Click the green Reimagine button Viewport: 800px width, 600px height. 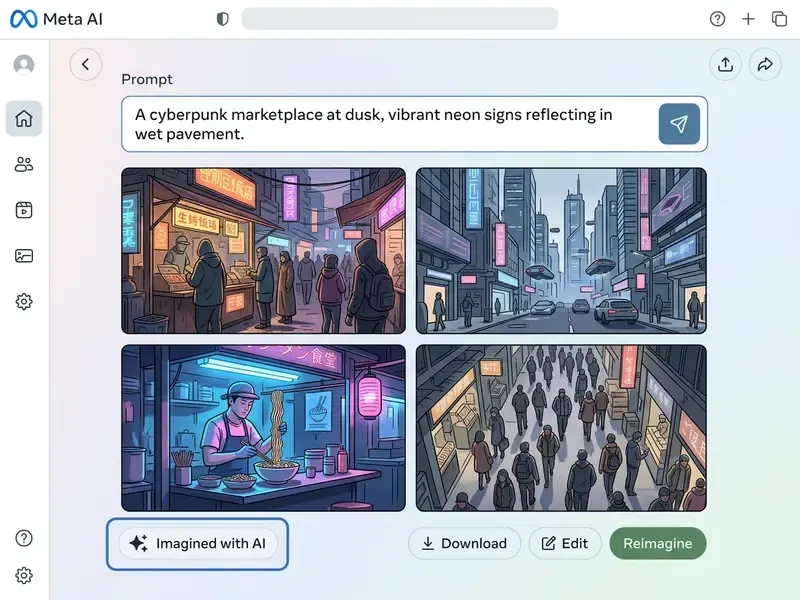pyautogui.click(x=658, y=543)
